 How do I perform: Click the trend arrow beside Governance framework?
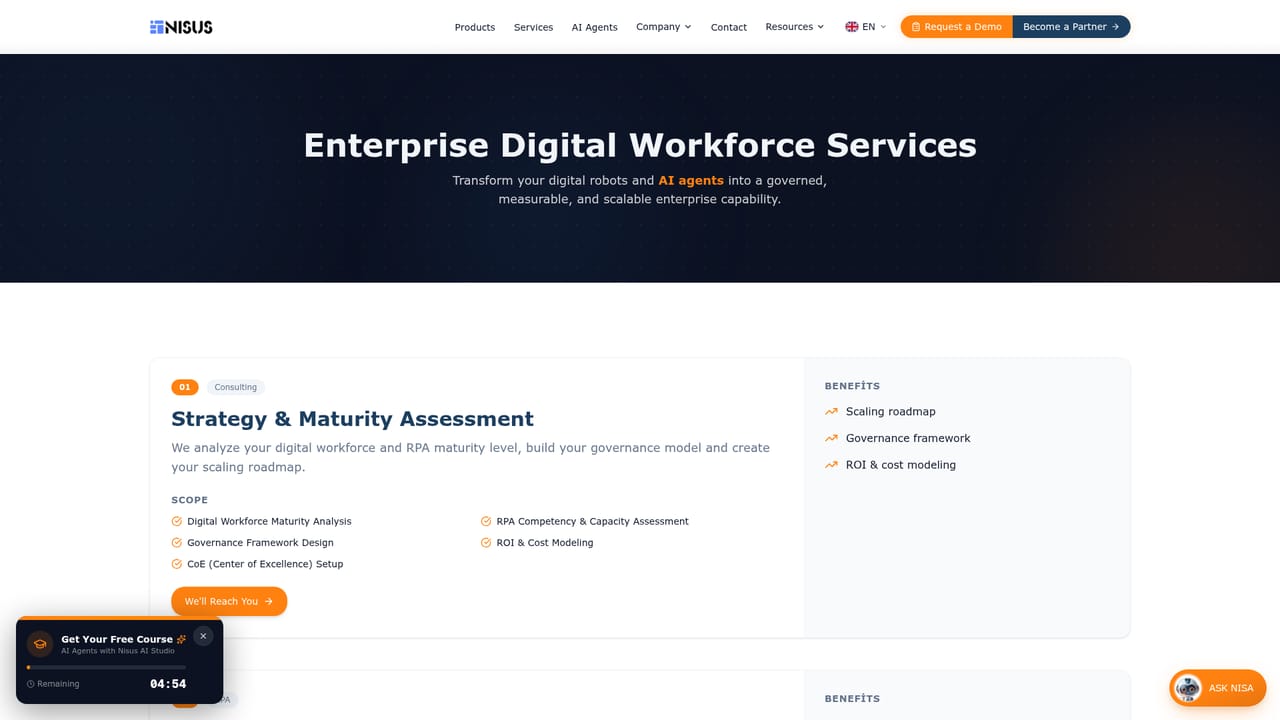[x=831, y=438]
